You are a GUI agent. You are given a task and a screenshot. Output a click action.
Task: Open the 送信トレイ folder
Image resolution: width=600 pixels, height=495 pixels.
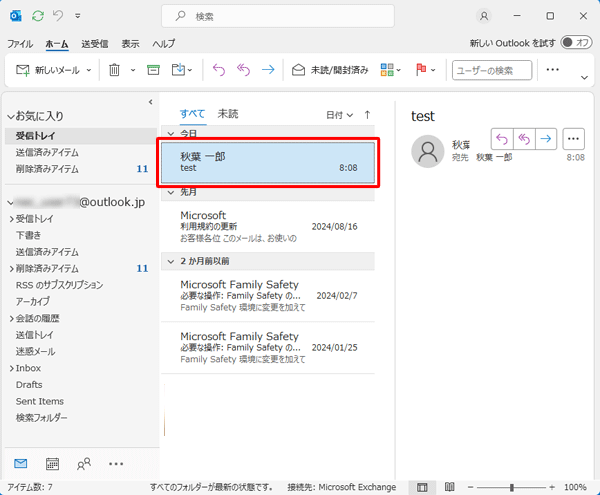pyautogui.click(x=34, y=335)
